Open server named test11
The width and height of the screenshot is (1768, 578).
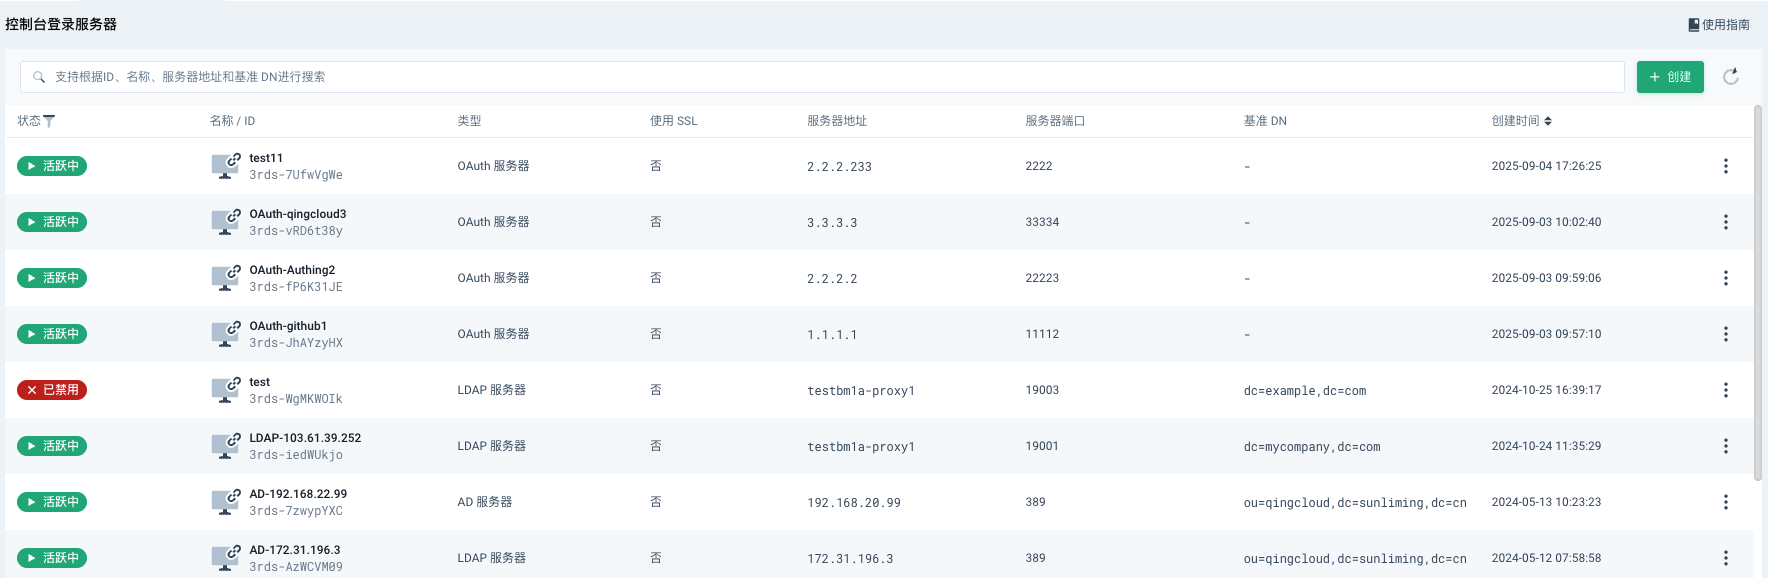pyautogui.click(x=266, y=158)
